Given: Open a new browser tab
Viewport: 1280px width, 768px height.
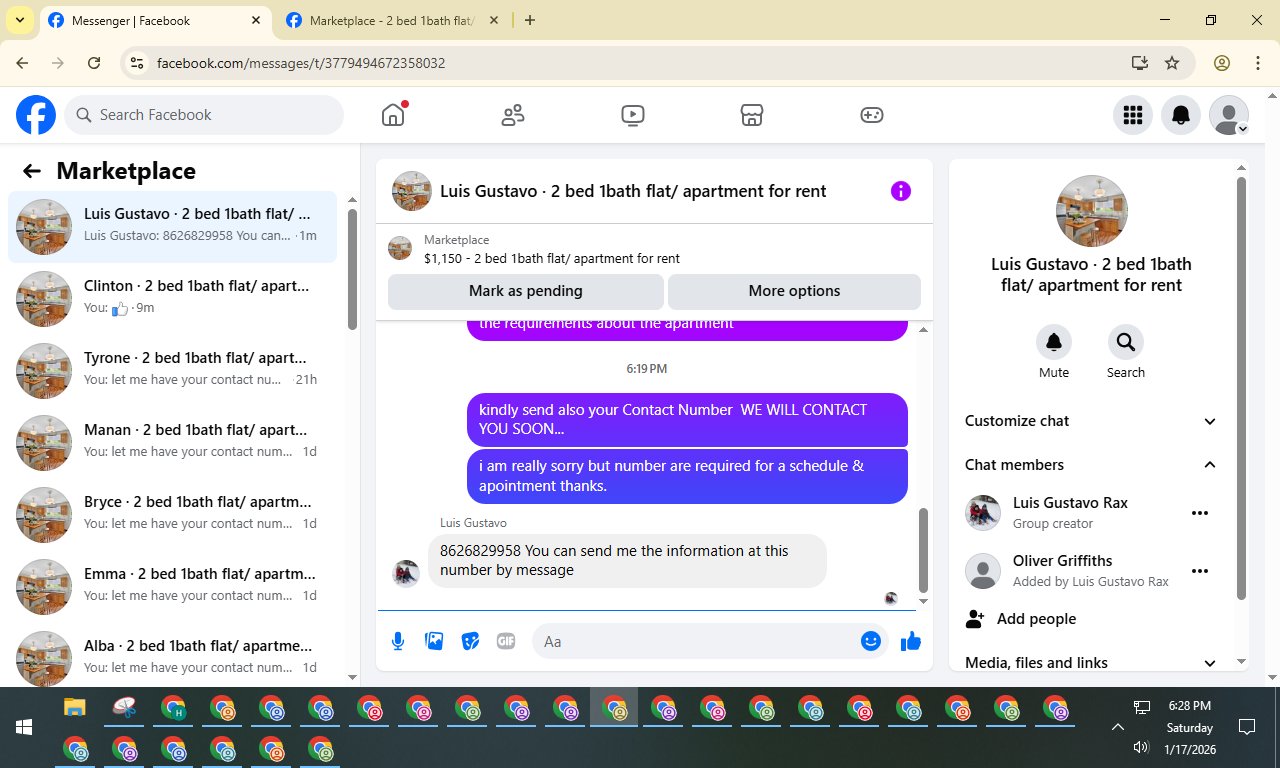Looking at the screenshot, I should click(x=530, y=20).
